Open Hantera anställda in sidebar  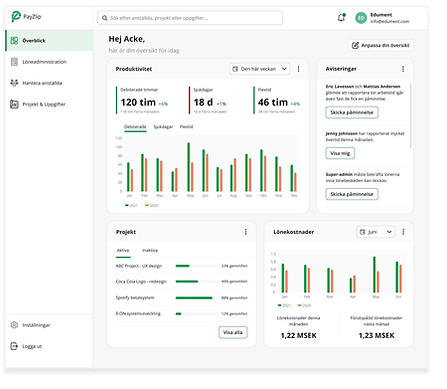pyautogui.click(x=49, y=83)
